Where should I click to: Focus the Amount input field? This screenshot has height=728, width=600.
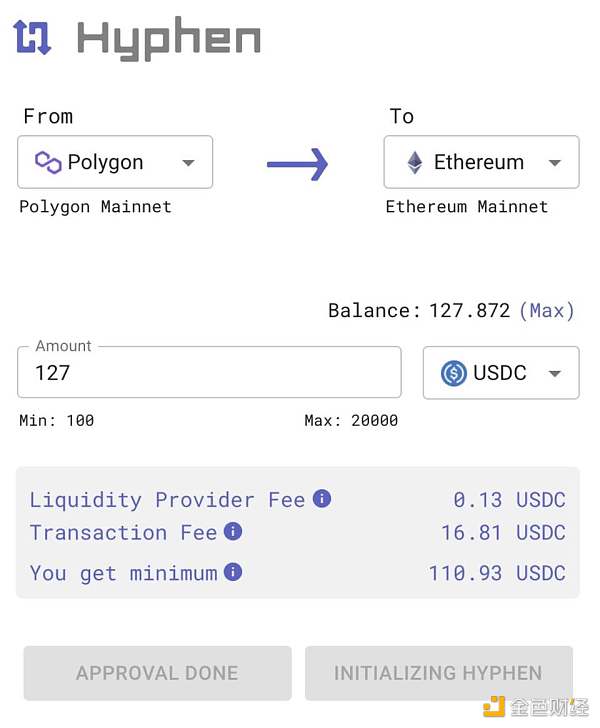coord(209,373)
